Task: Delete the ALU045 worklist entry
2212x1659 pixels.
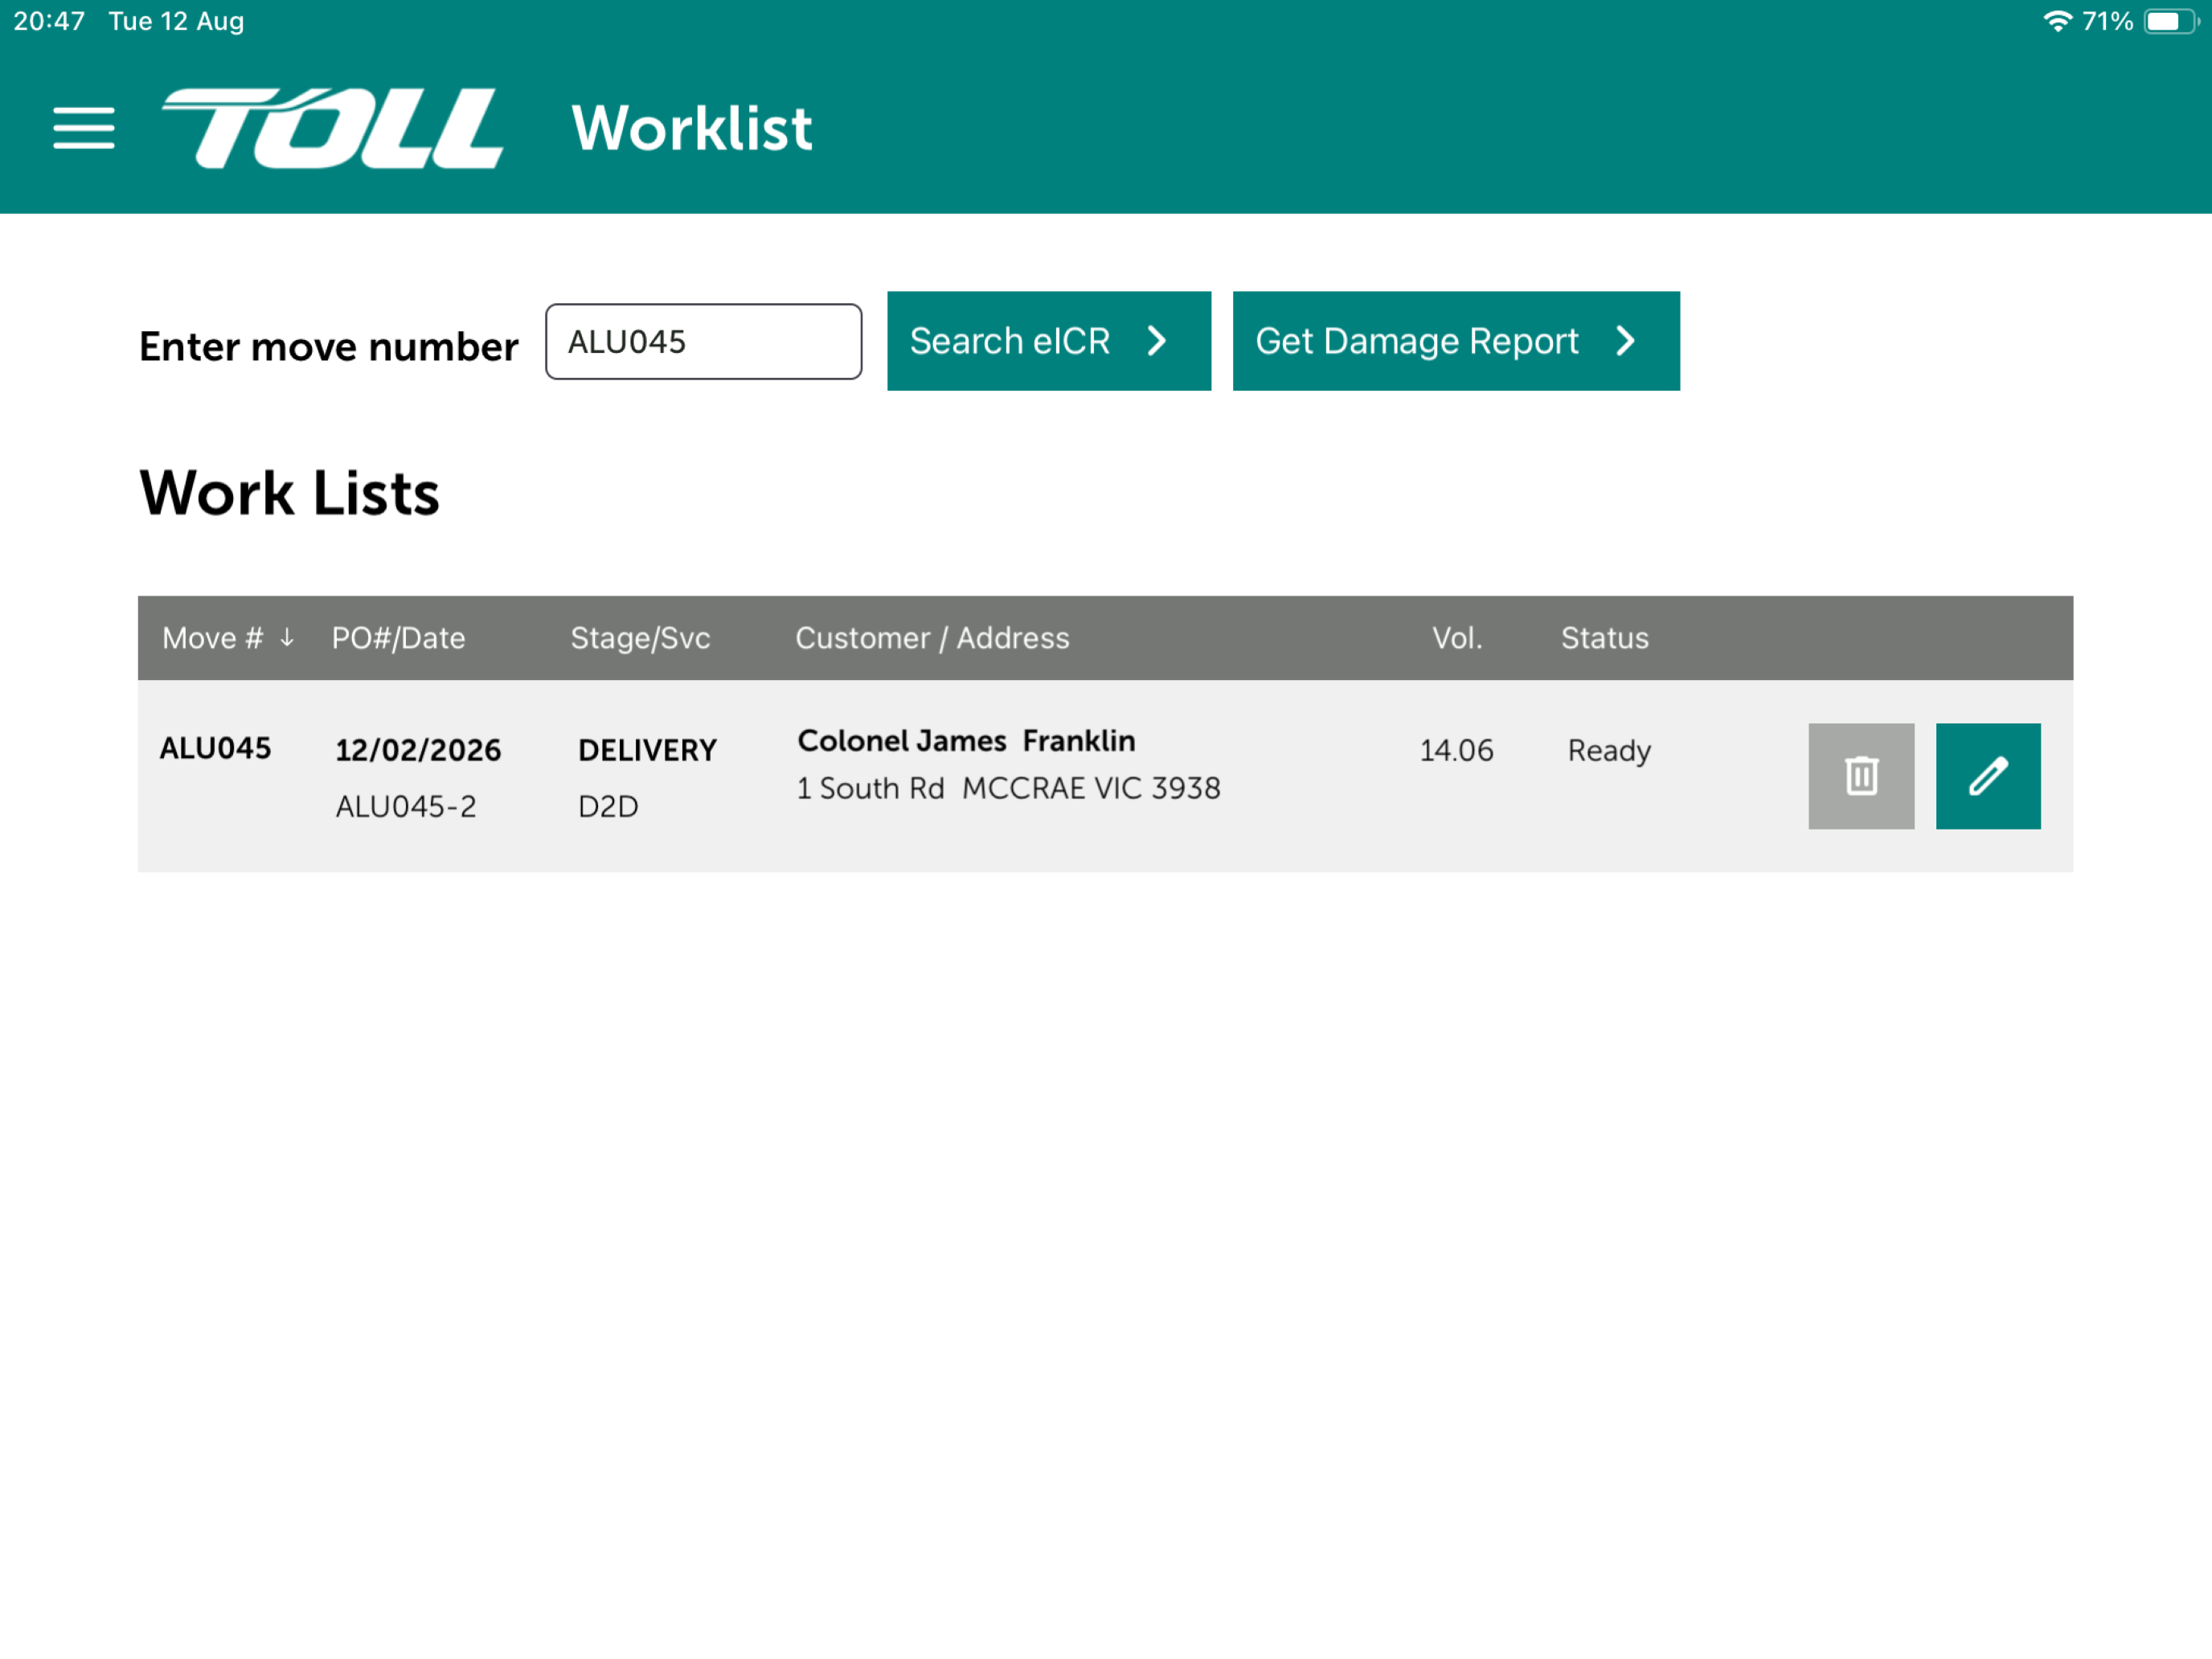Action: pos(1861,776)
